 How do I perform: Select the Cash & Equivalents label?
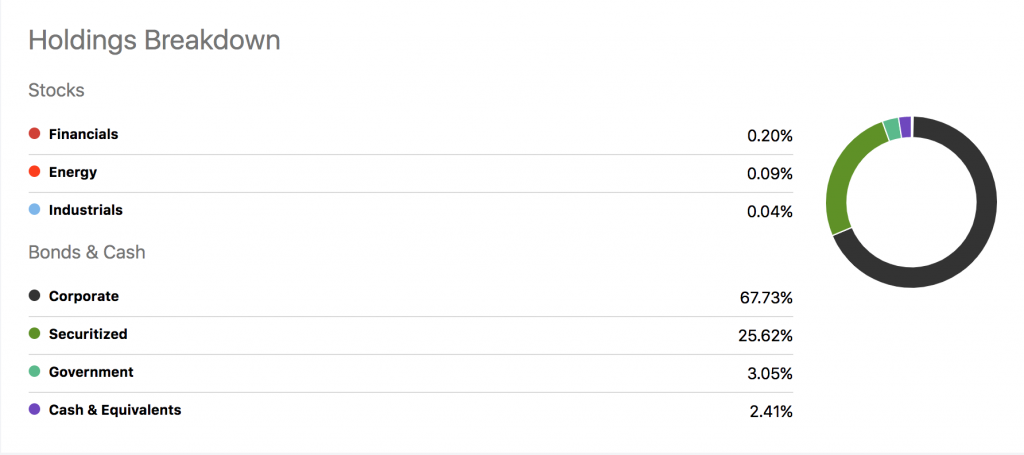115,410
